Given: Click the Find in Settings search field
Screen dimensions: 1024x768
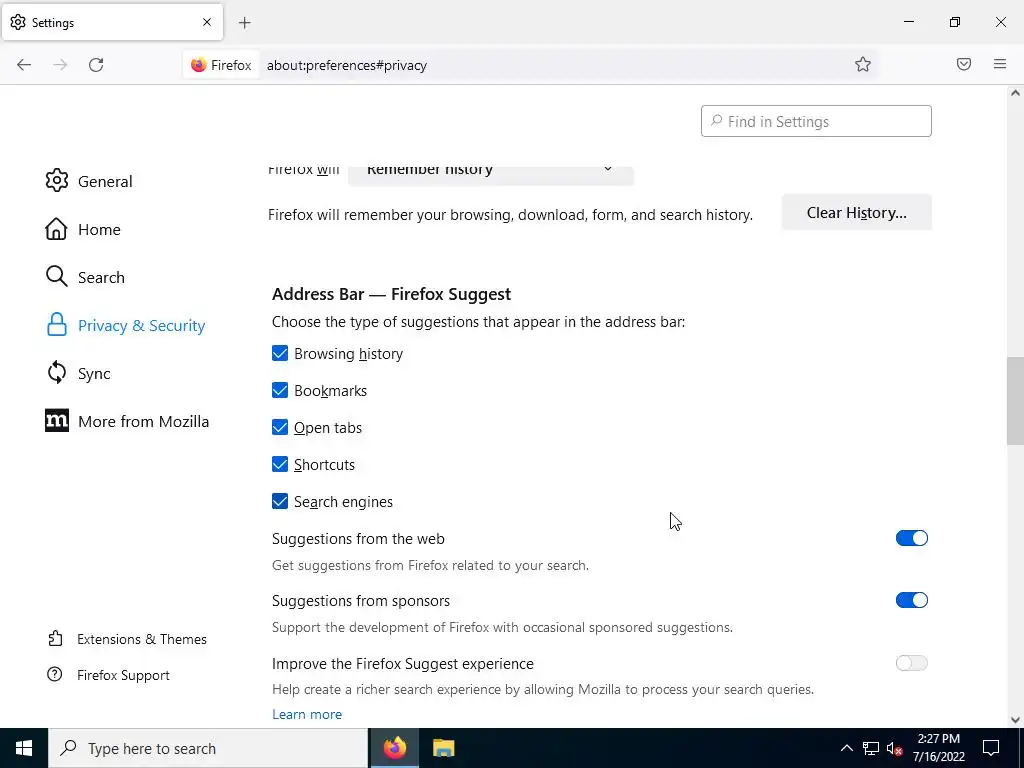Looking at the screenshot, I should [x=816, y=121].
